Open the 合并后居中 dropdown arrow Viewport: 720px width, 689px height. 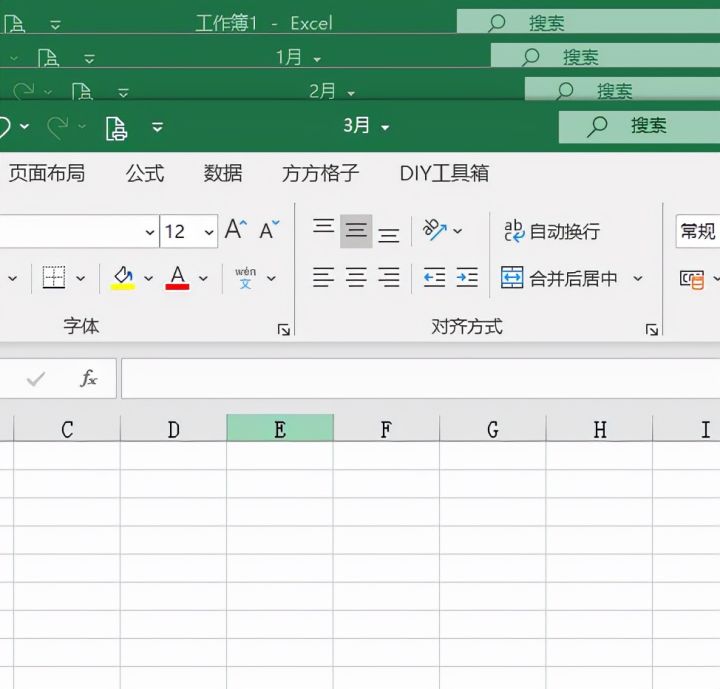[638, 278]
